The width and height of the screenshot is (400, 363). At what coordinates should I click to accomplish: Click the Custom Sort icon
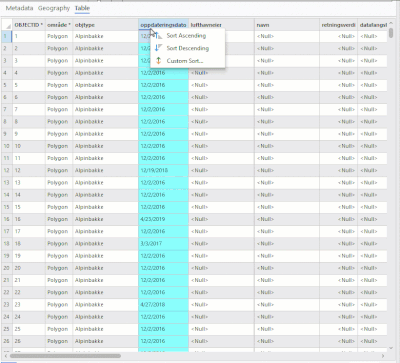coord(158,61)
